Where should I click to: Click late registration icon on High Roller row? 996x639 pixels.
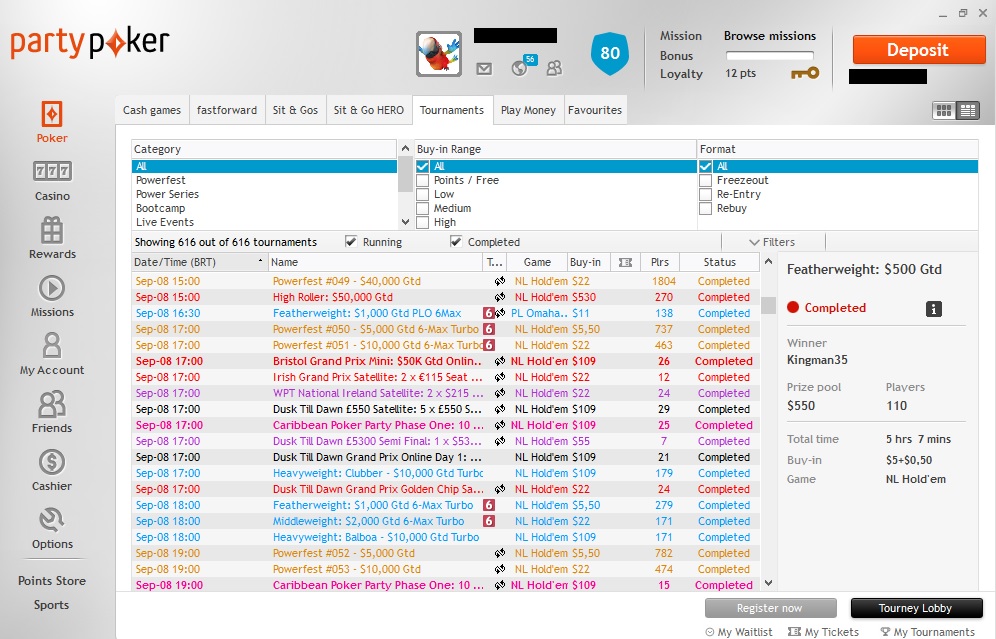(500, 297)
